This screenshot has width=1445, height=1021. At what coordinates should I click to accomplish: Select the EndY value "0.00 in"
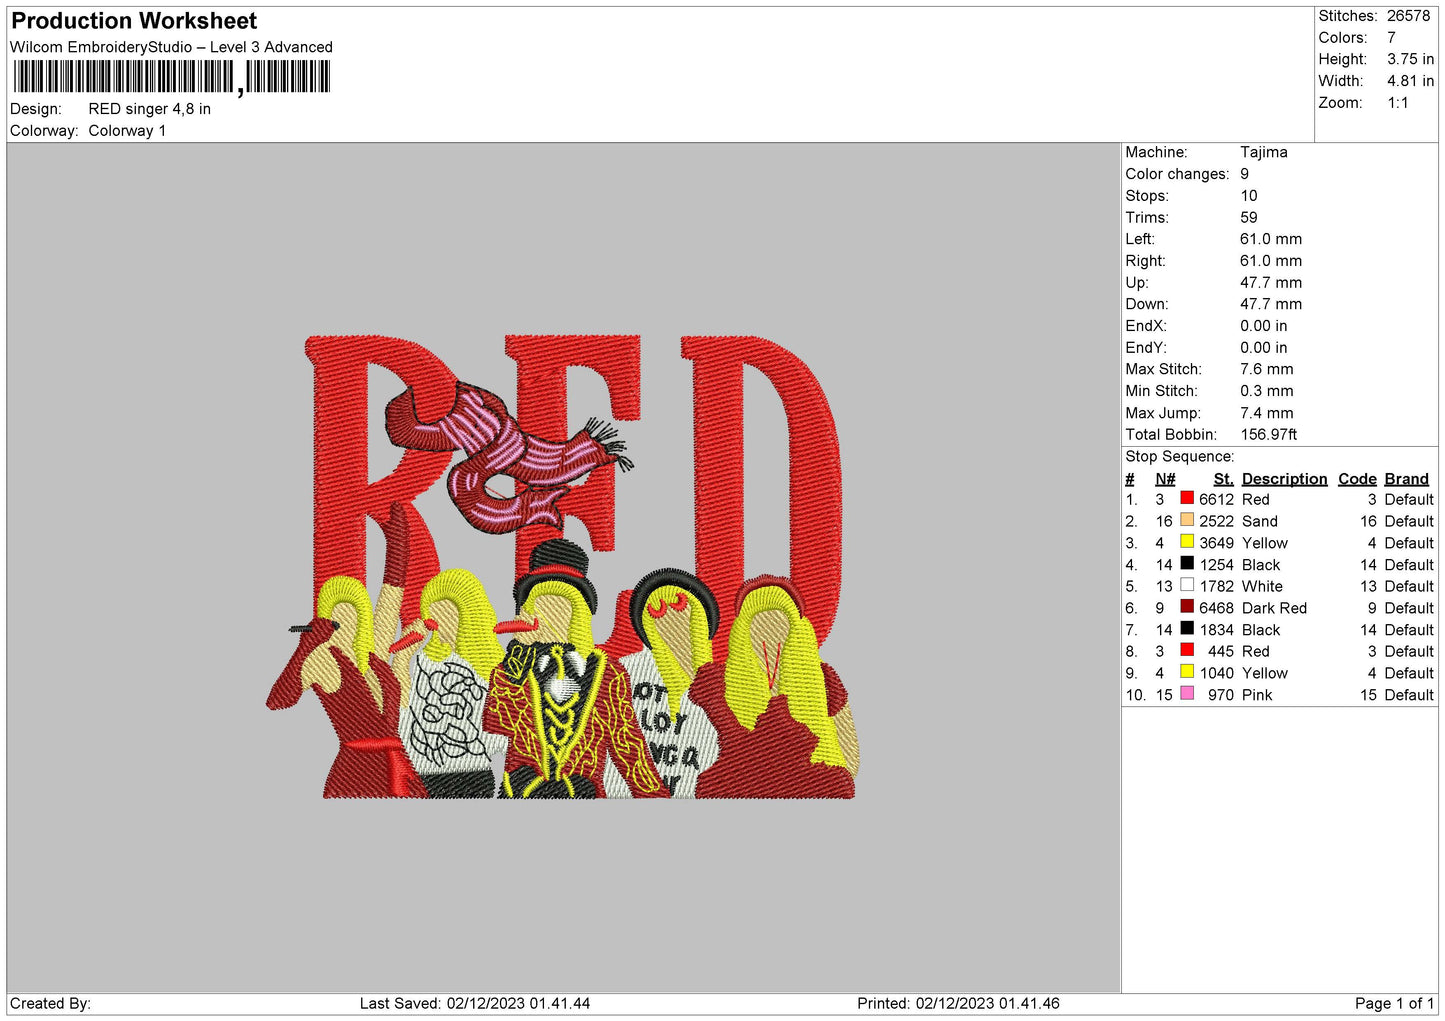1264,348
